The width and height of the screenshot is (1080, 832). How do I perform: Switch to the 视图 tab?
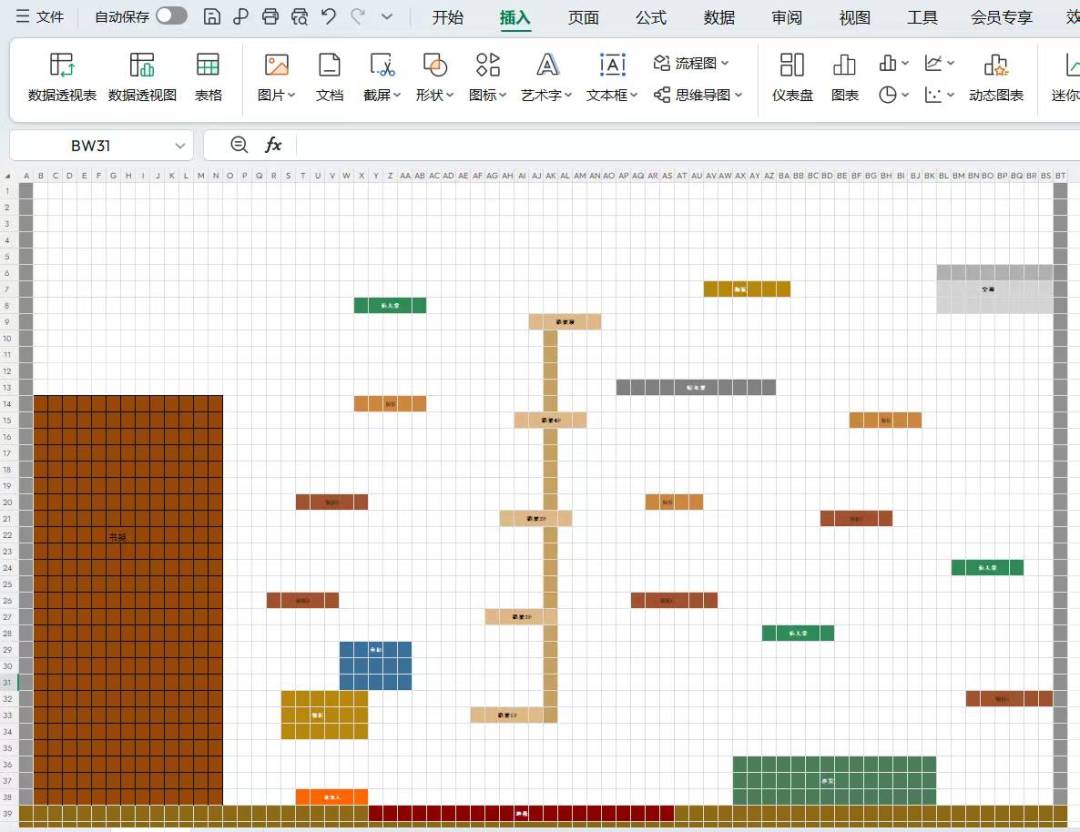855,17
